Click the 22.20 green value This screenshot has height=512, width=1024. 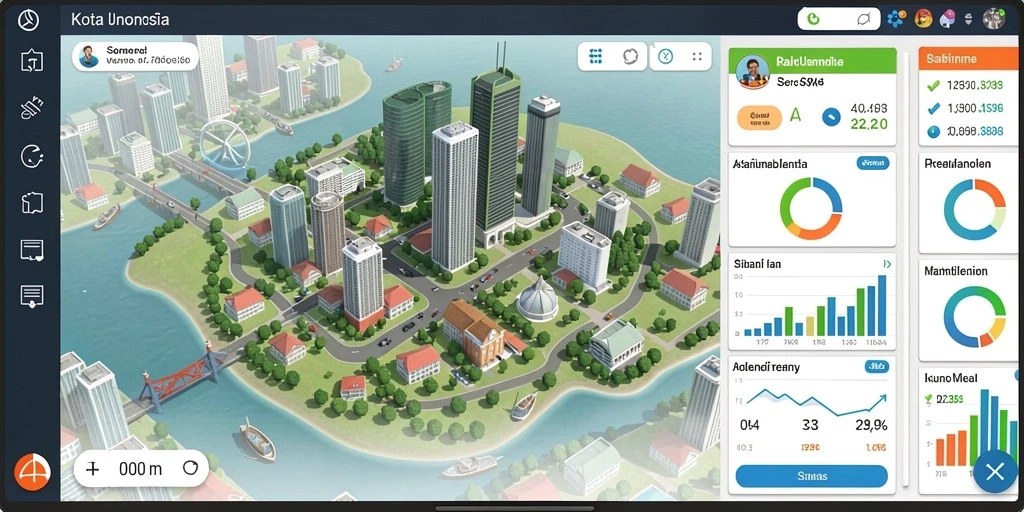[869, 124]
